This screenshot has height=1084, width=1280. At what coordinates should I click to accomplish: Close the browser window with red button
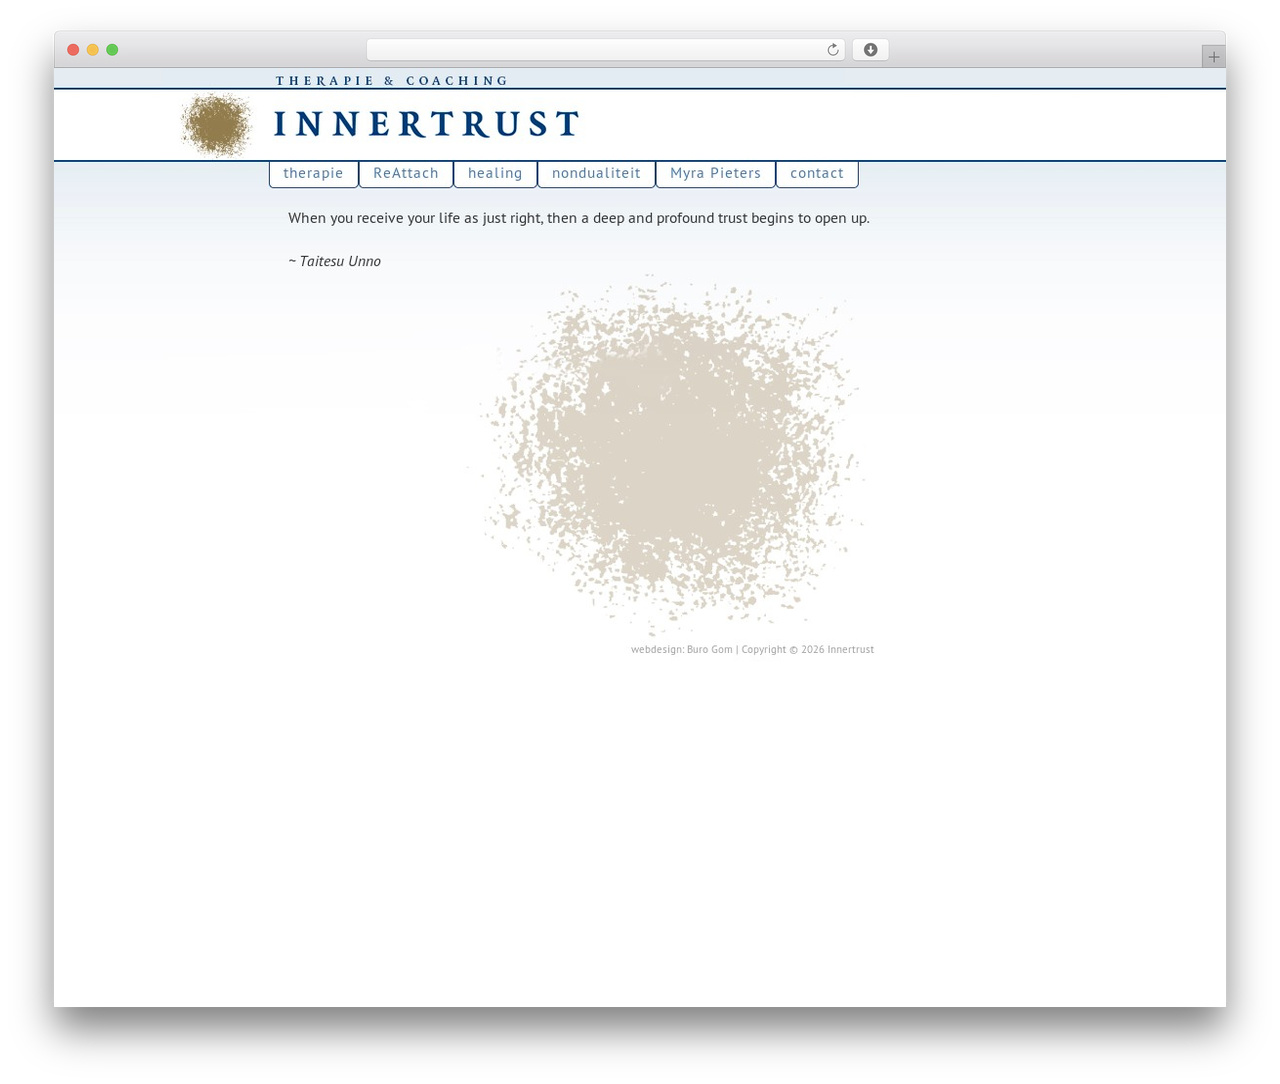[x=73, y=50]
